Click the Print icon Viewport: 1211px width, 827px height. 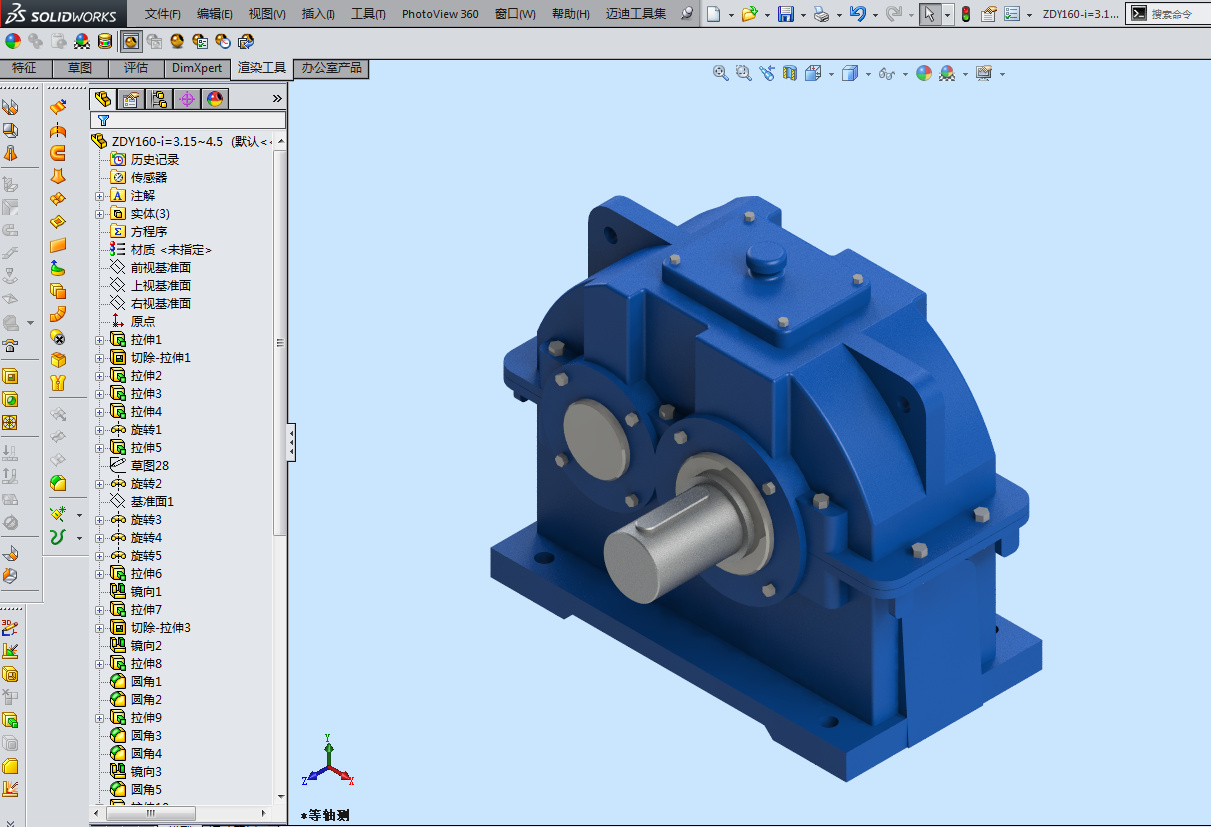tap(821, 14)
